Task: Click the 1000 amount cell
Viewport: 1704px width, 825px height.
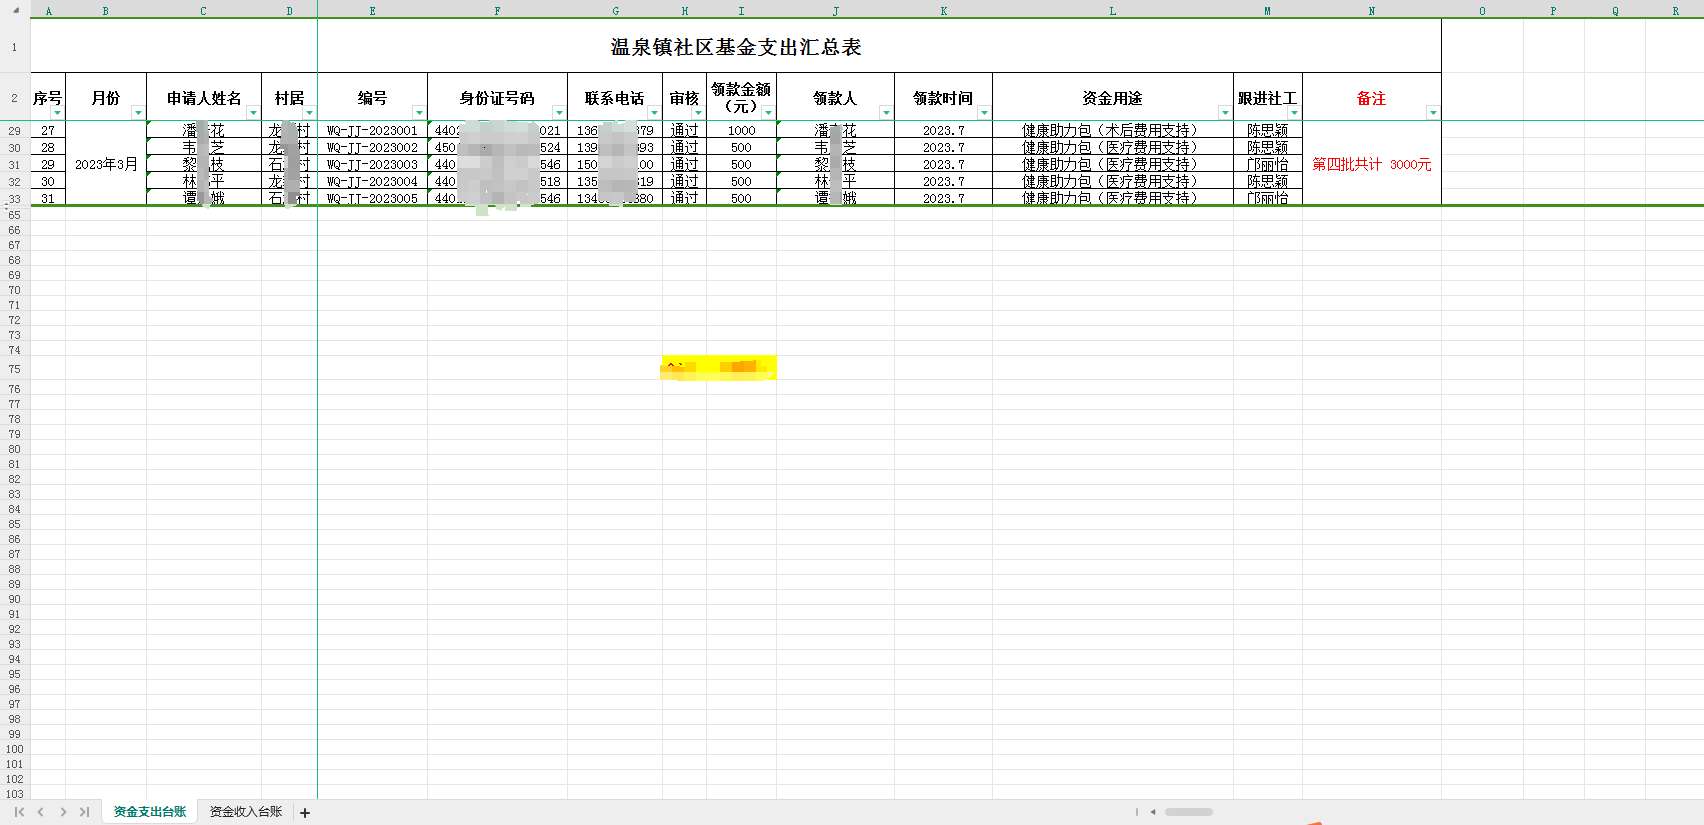Action: (741, 131)
